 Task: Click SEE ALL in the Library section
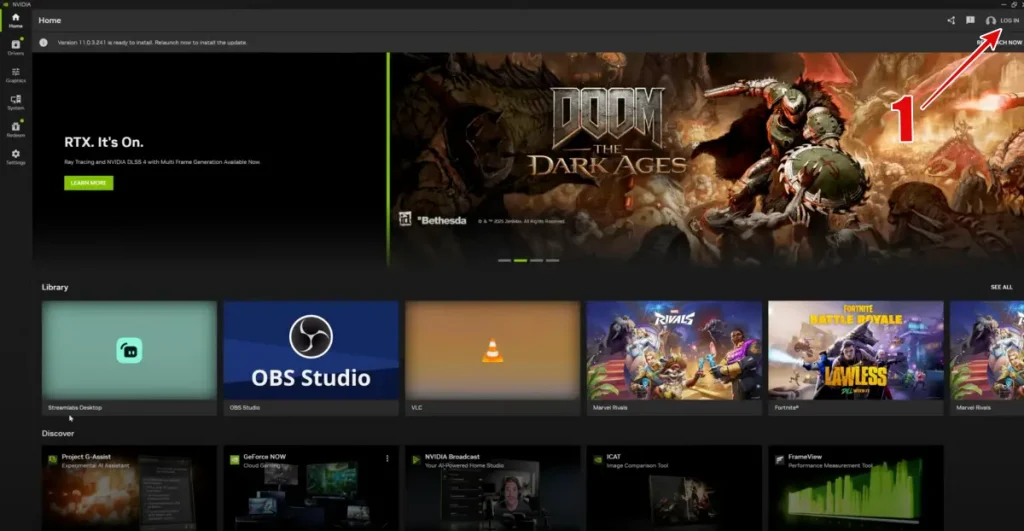[x=1001, y=287]
